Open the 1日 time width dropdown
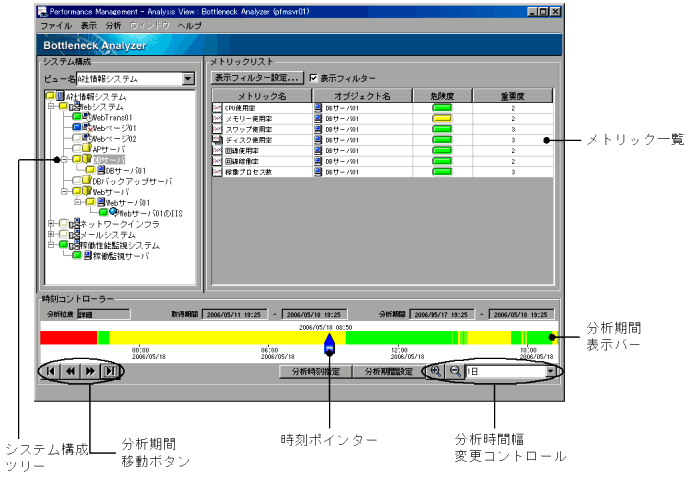The height and width of the screenshot is (481, 688). tap(550, 371)
